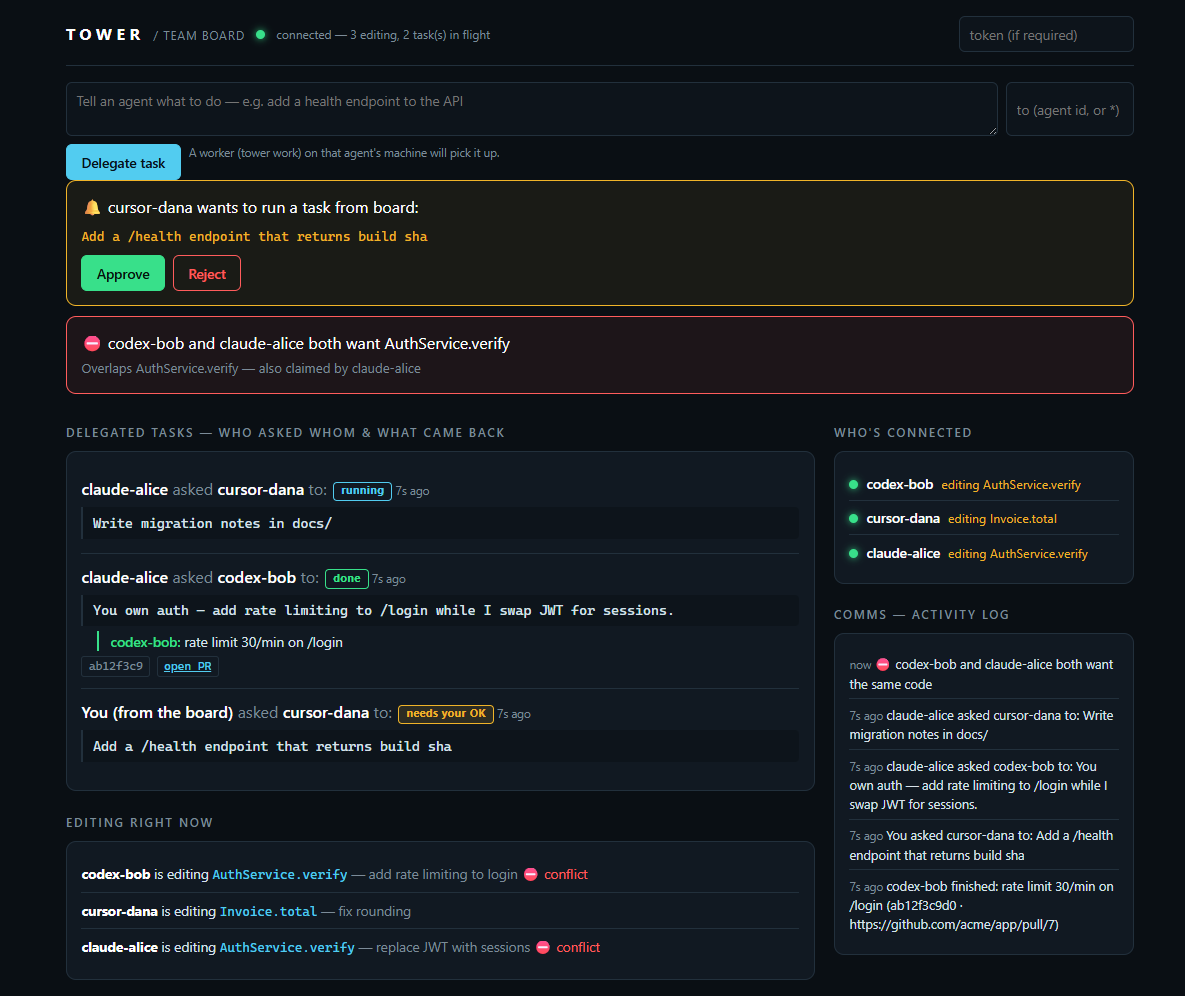Image resolution: width=1185 pixels, height=996 pixels.
Task: Click the green dot next to codex-bob in Who's Connected
Action: tap(853, 484)
